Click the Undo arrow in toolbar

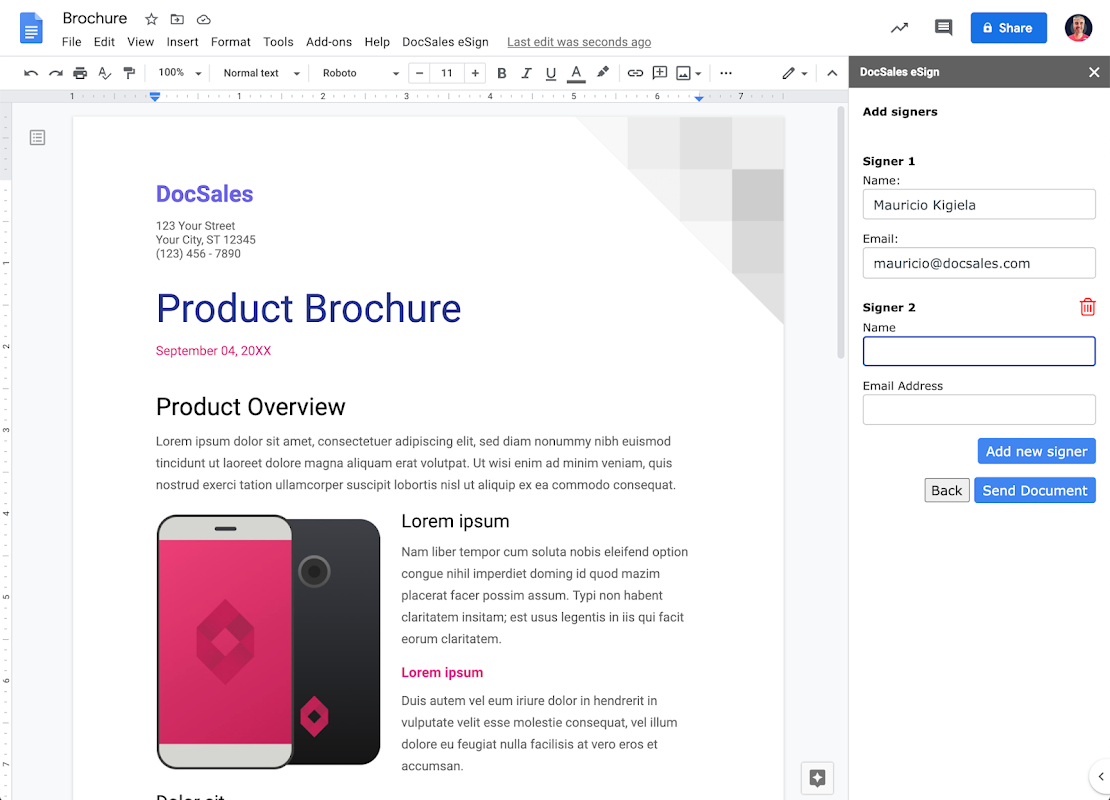tap(30, 73)
